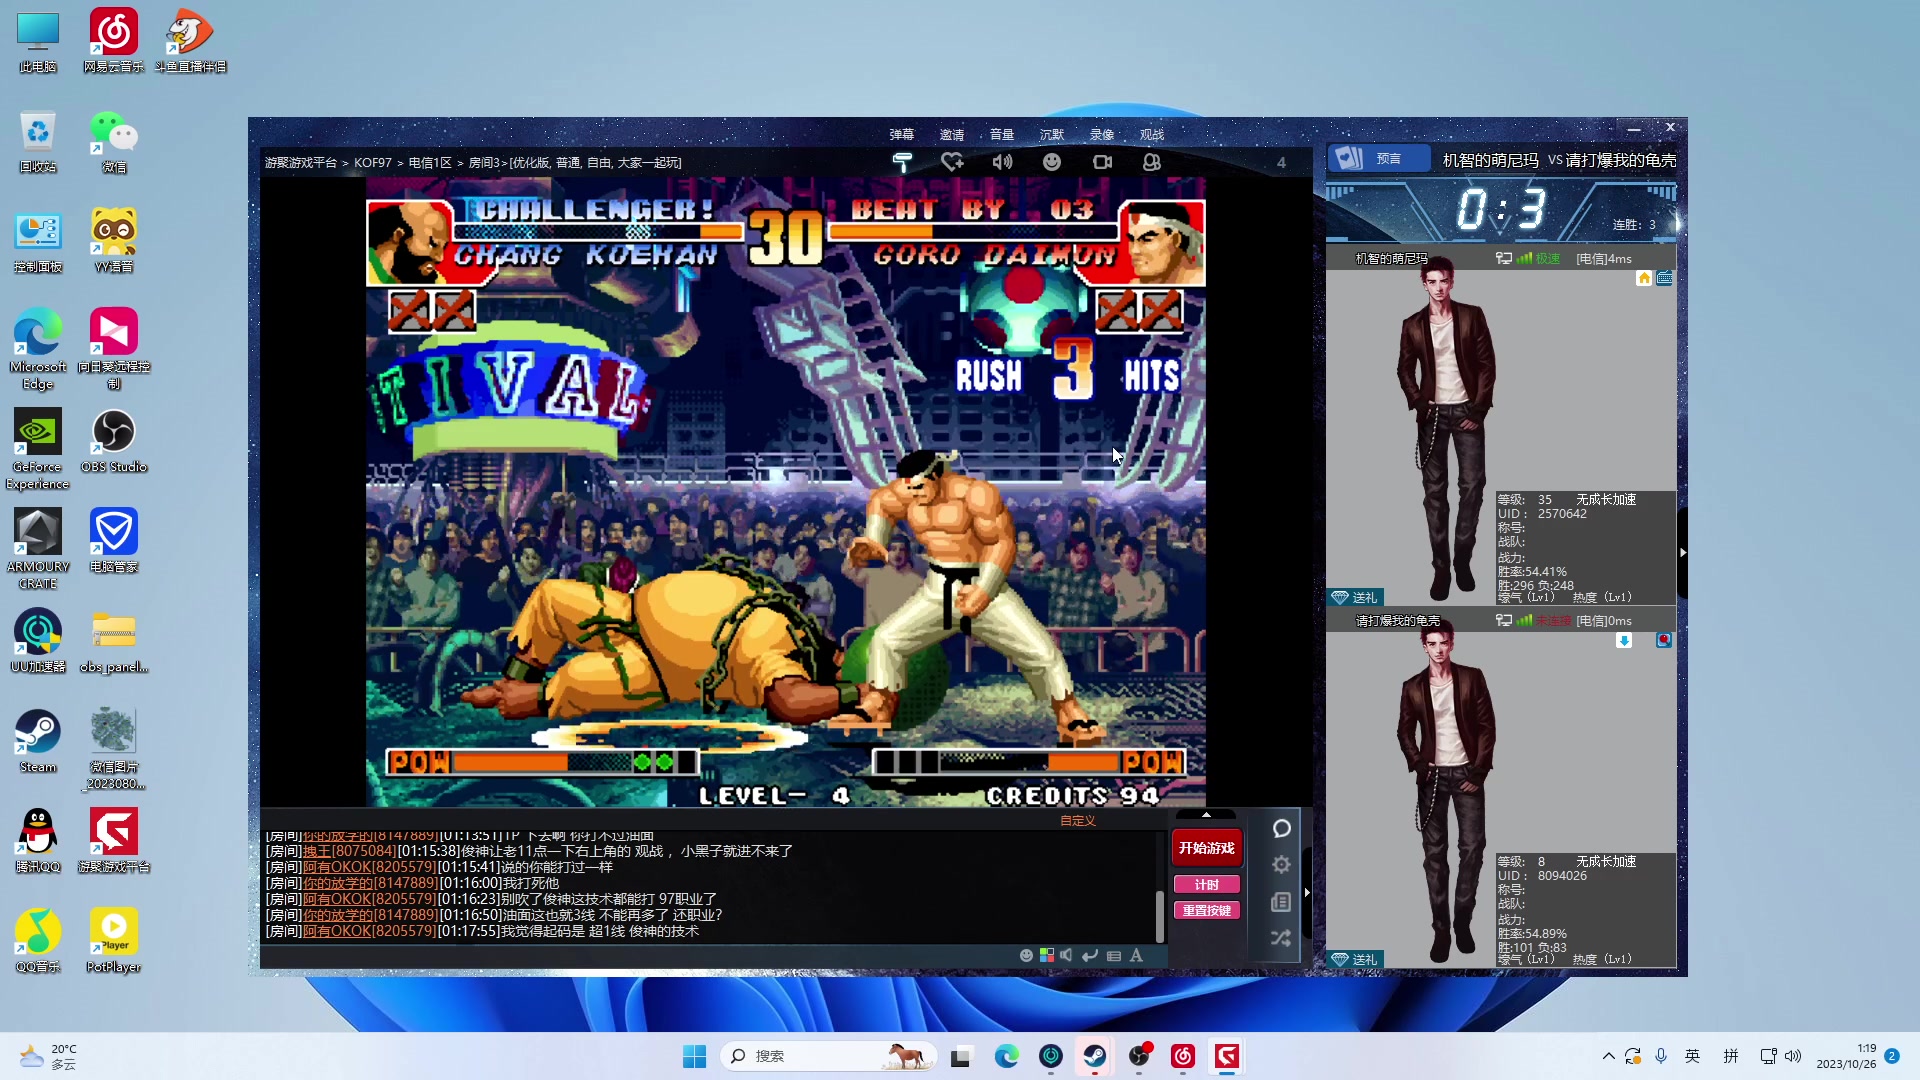Select the 沉默 menu label
The height and width of the screenshot is (1080, 1920).
point(1052,134)
